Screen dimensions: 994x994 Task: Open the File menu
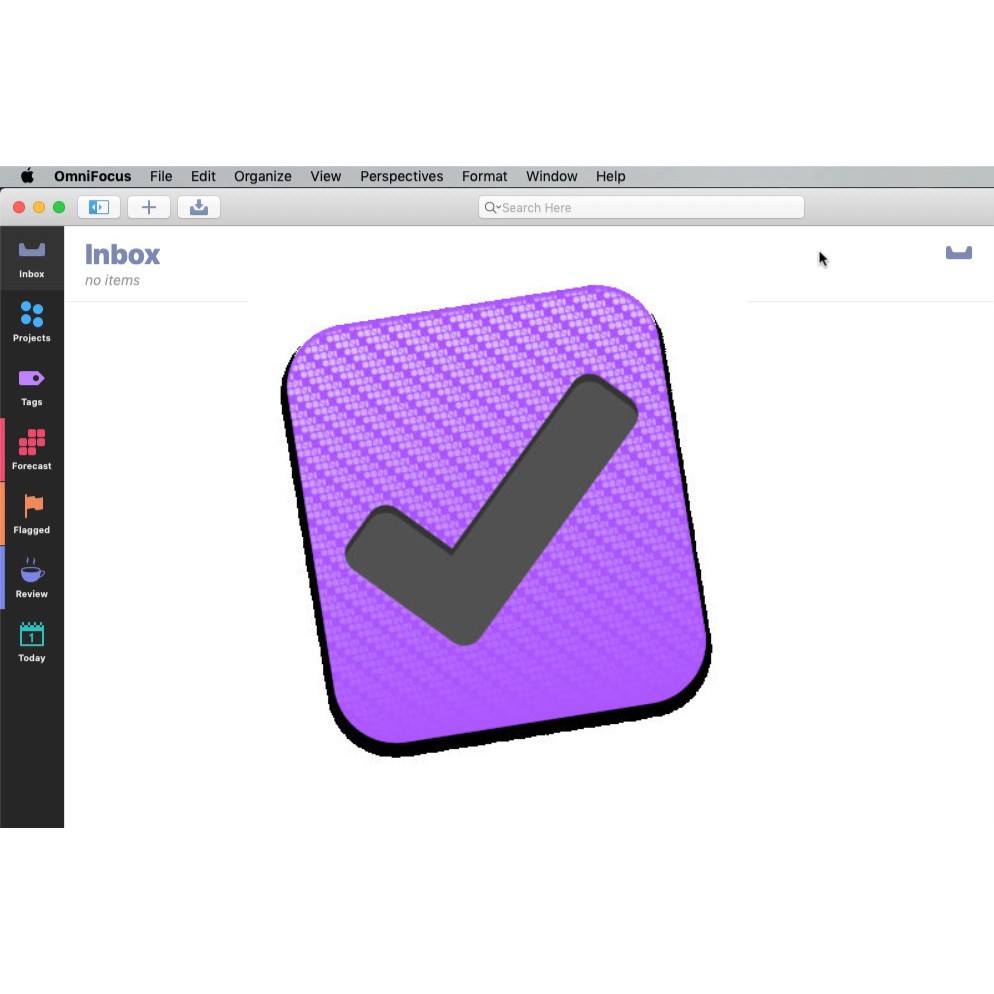coord(161,176)
